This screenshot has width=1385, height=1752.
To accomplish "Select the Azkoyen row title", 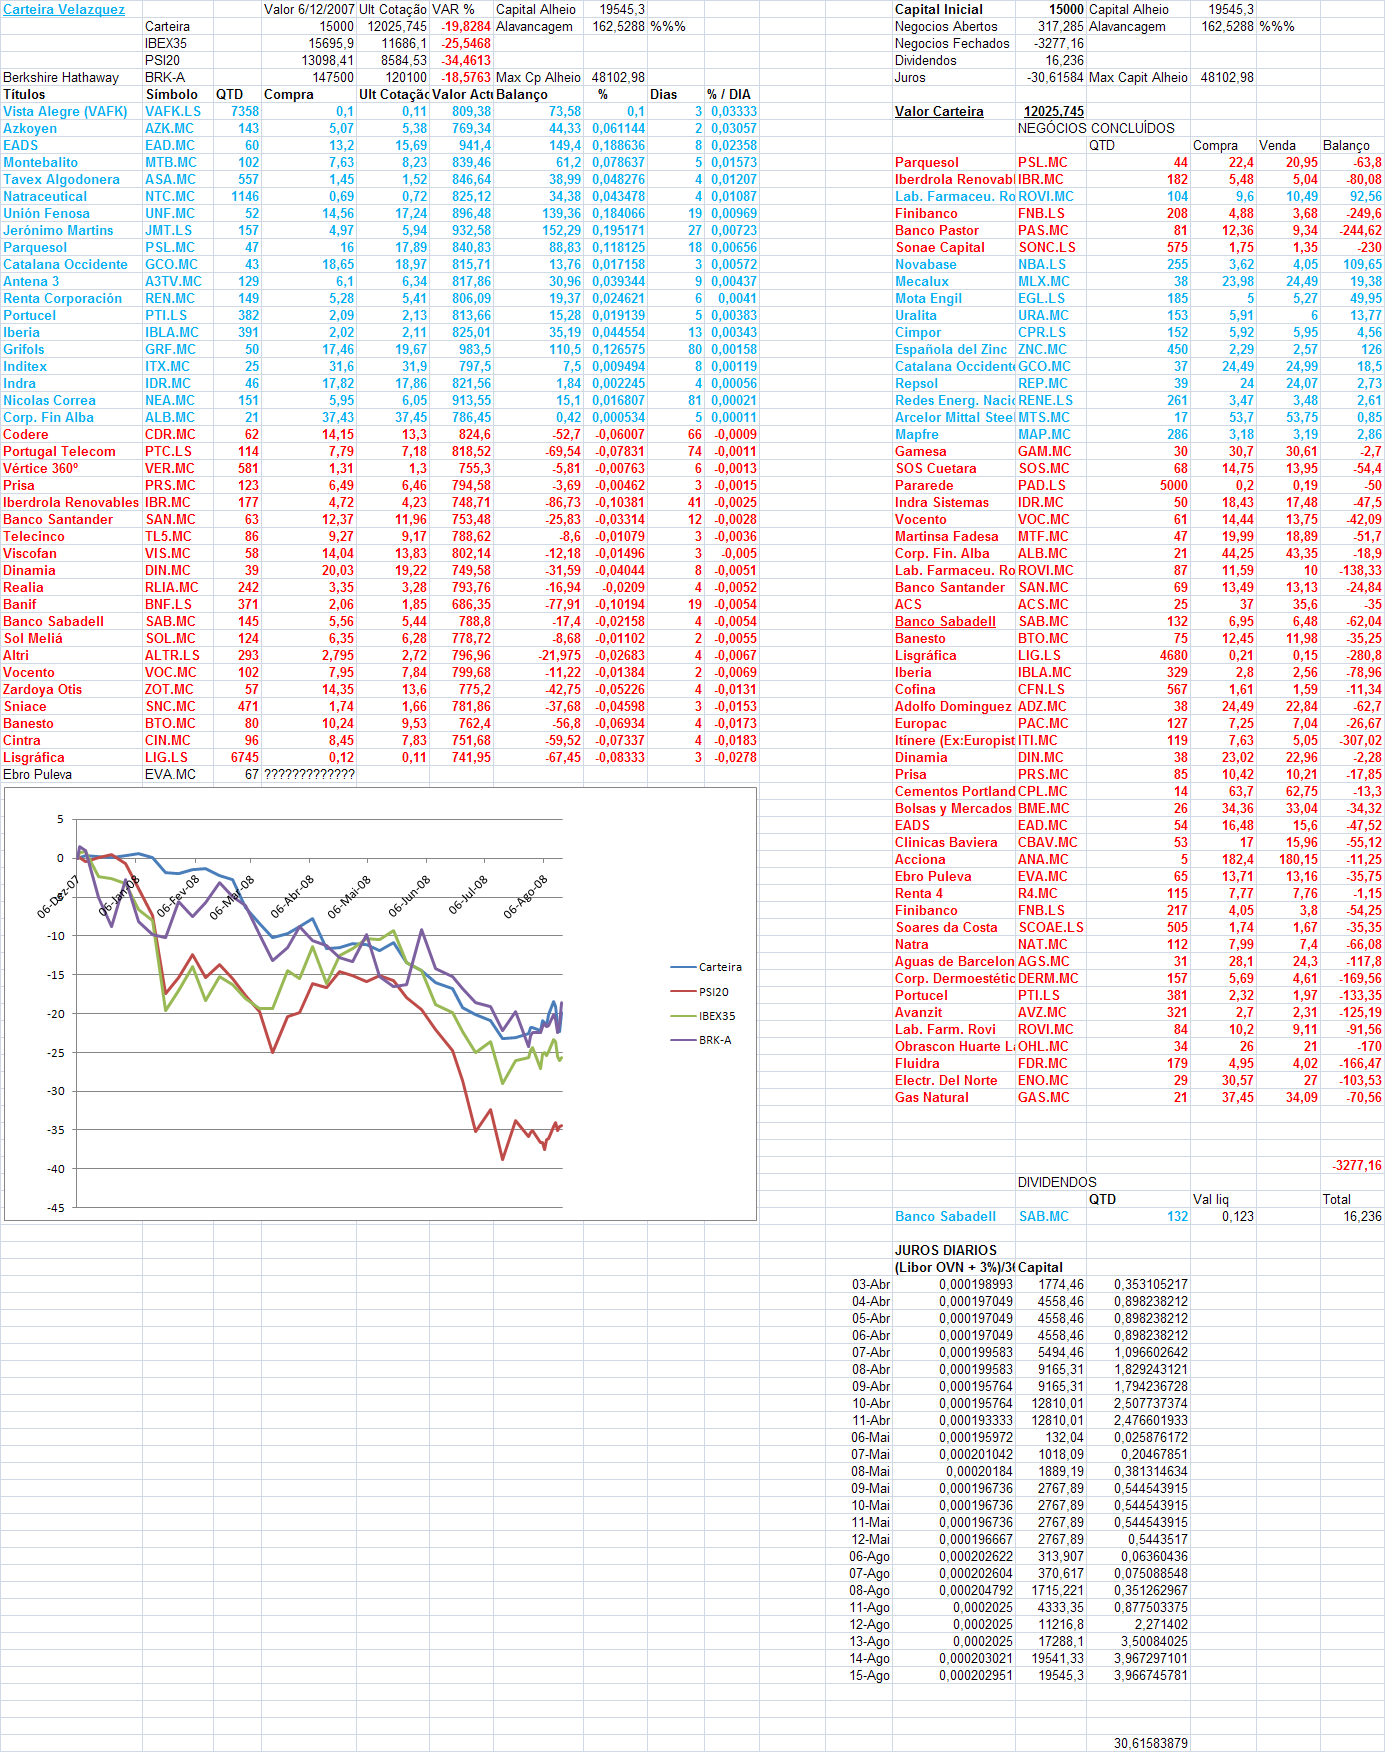I will coord(30,129).
